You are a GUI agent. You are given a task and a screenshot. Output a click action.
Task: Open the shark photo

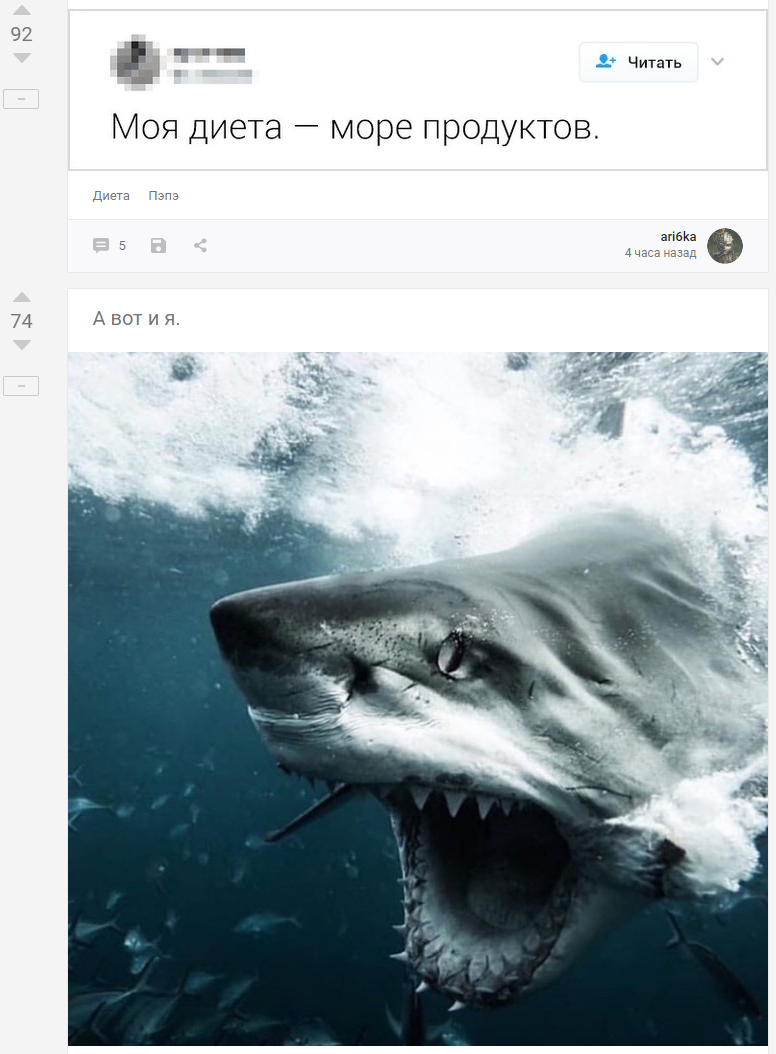[418, 698]
